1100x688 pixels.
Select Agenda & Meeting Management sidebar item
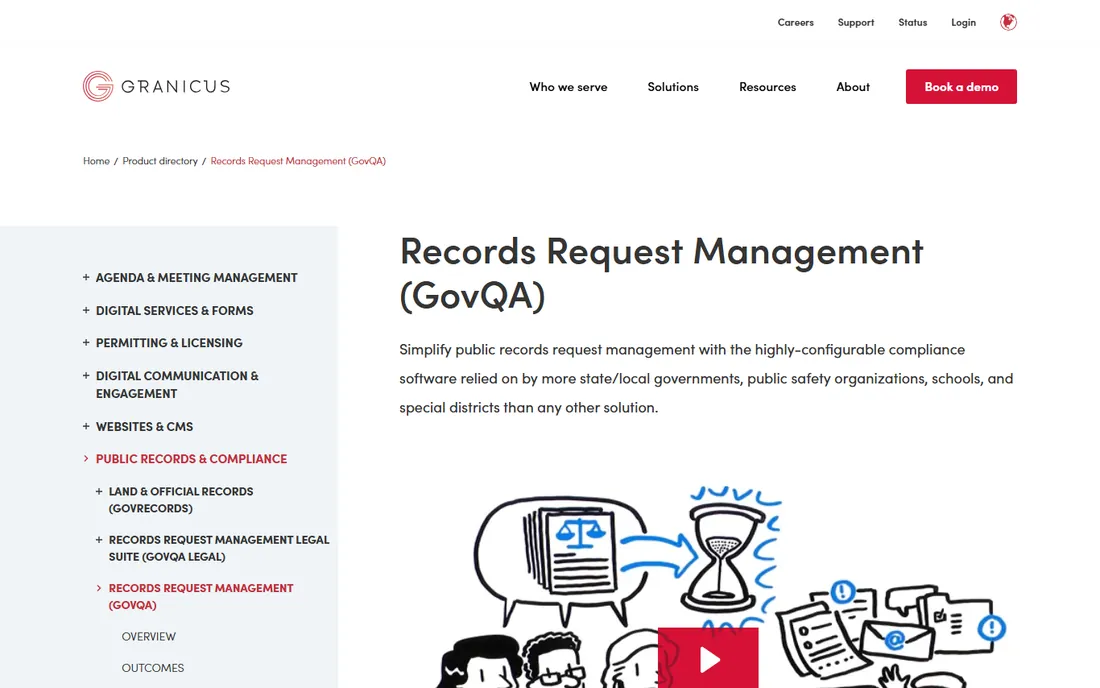tap(196, 278)
